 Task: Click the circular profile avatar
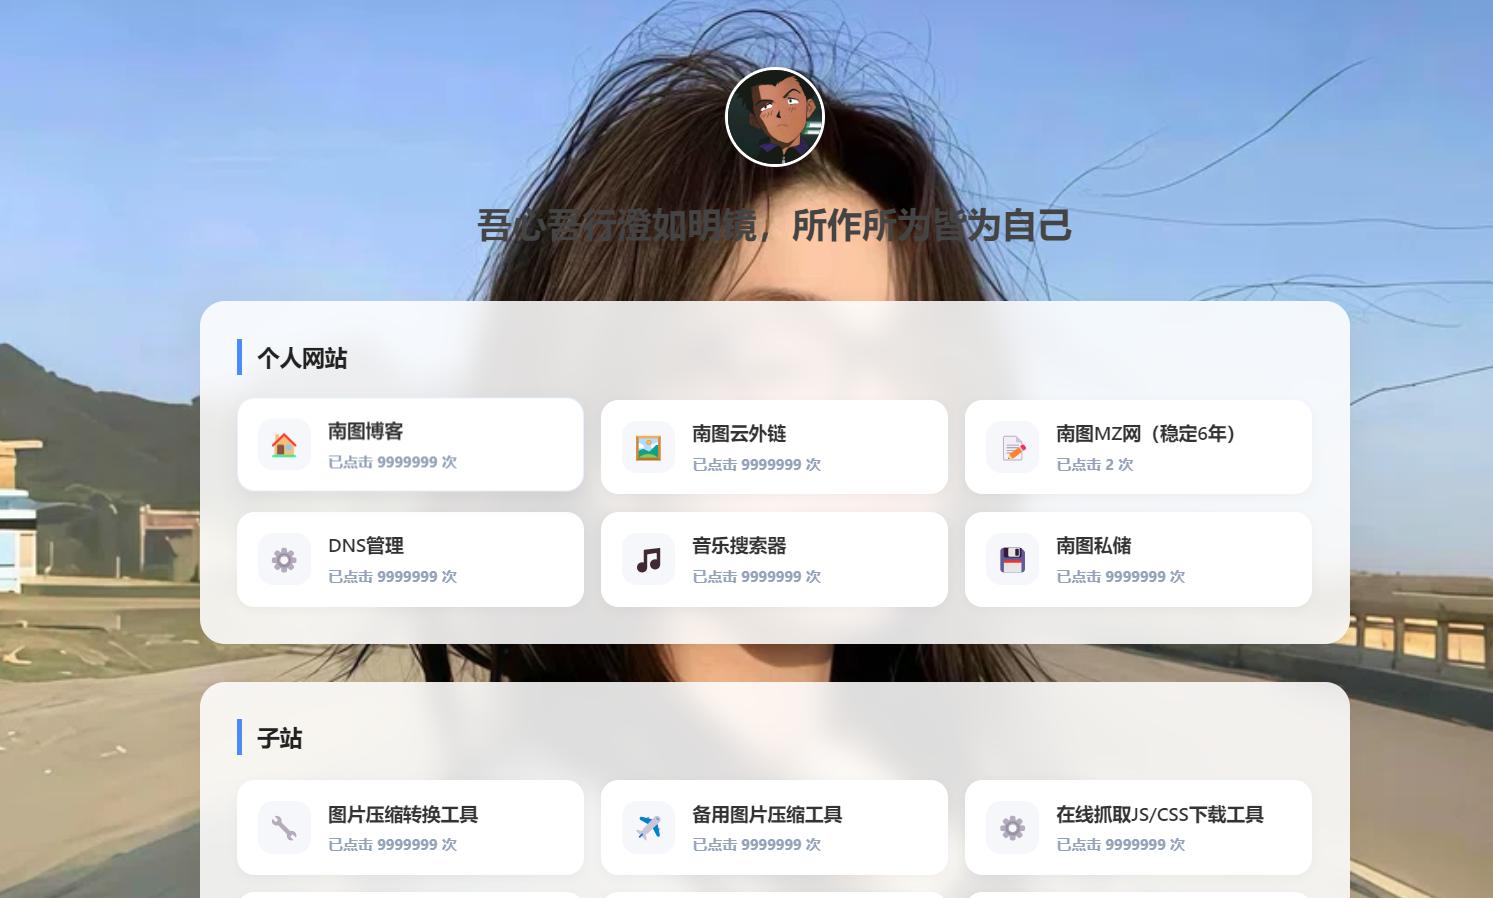[775, 117]
